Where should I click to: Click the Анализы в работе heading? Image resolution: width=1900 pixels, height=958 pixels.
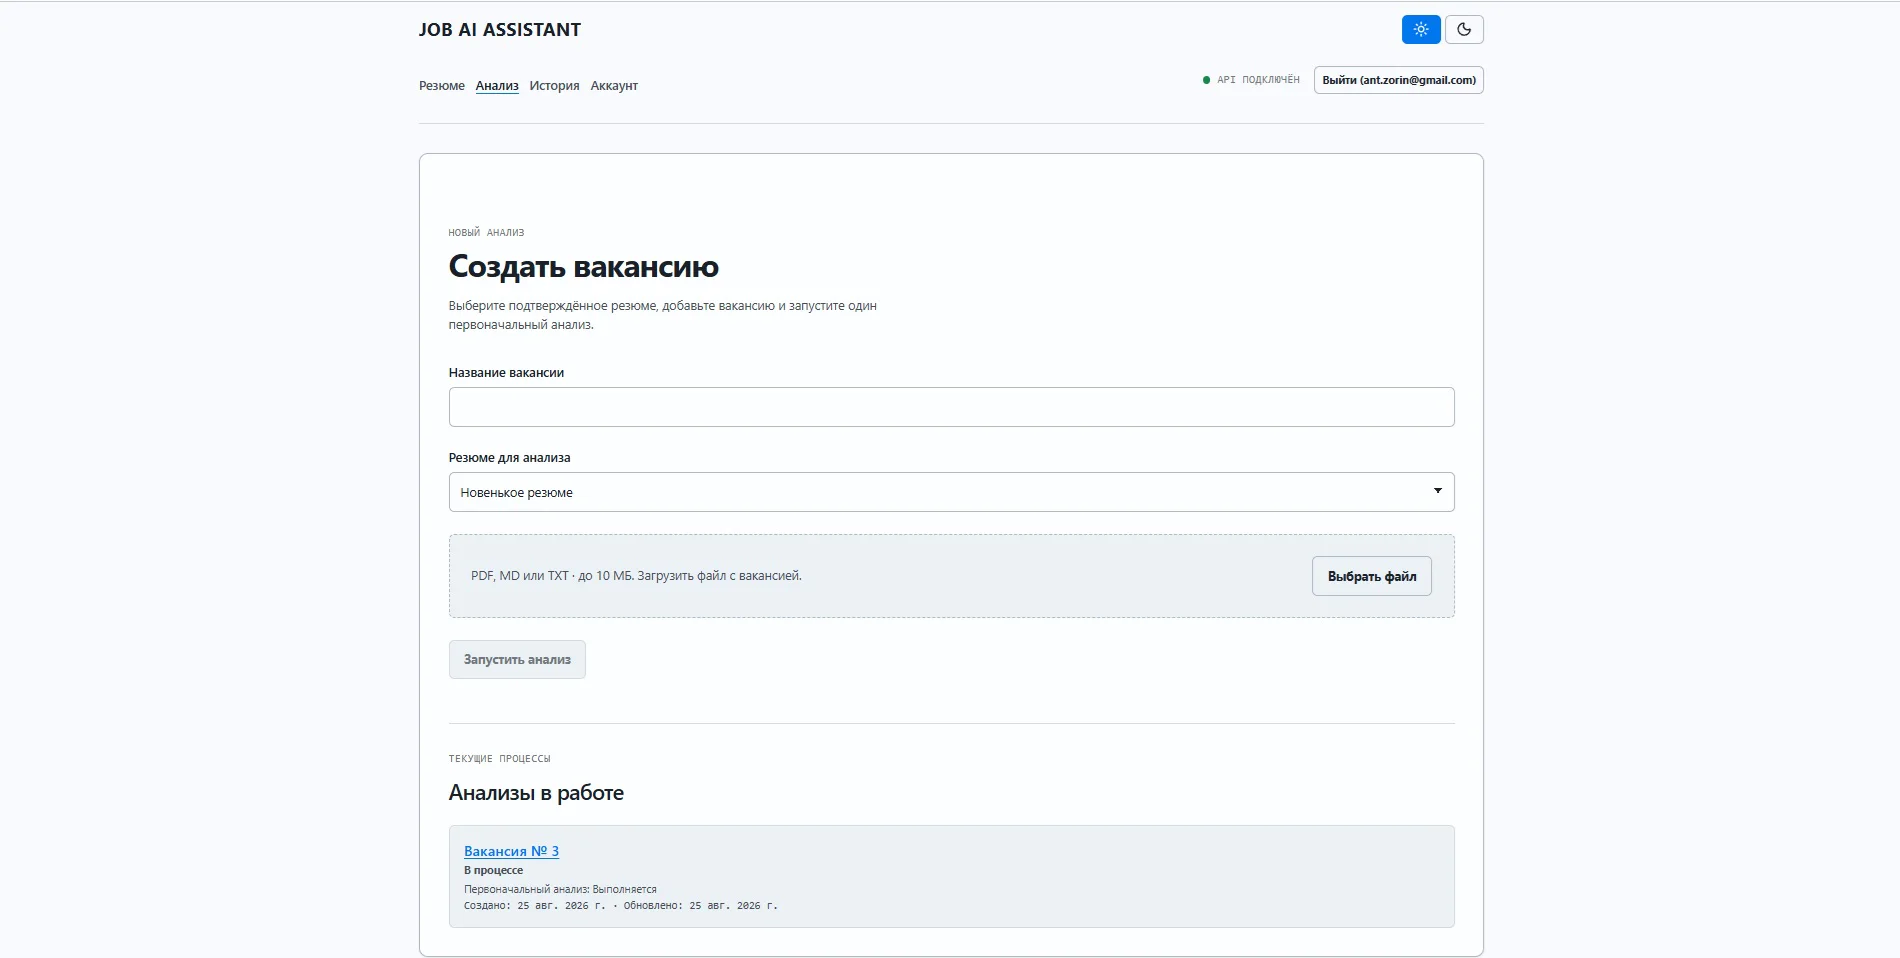pos(536,793)
